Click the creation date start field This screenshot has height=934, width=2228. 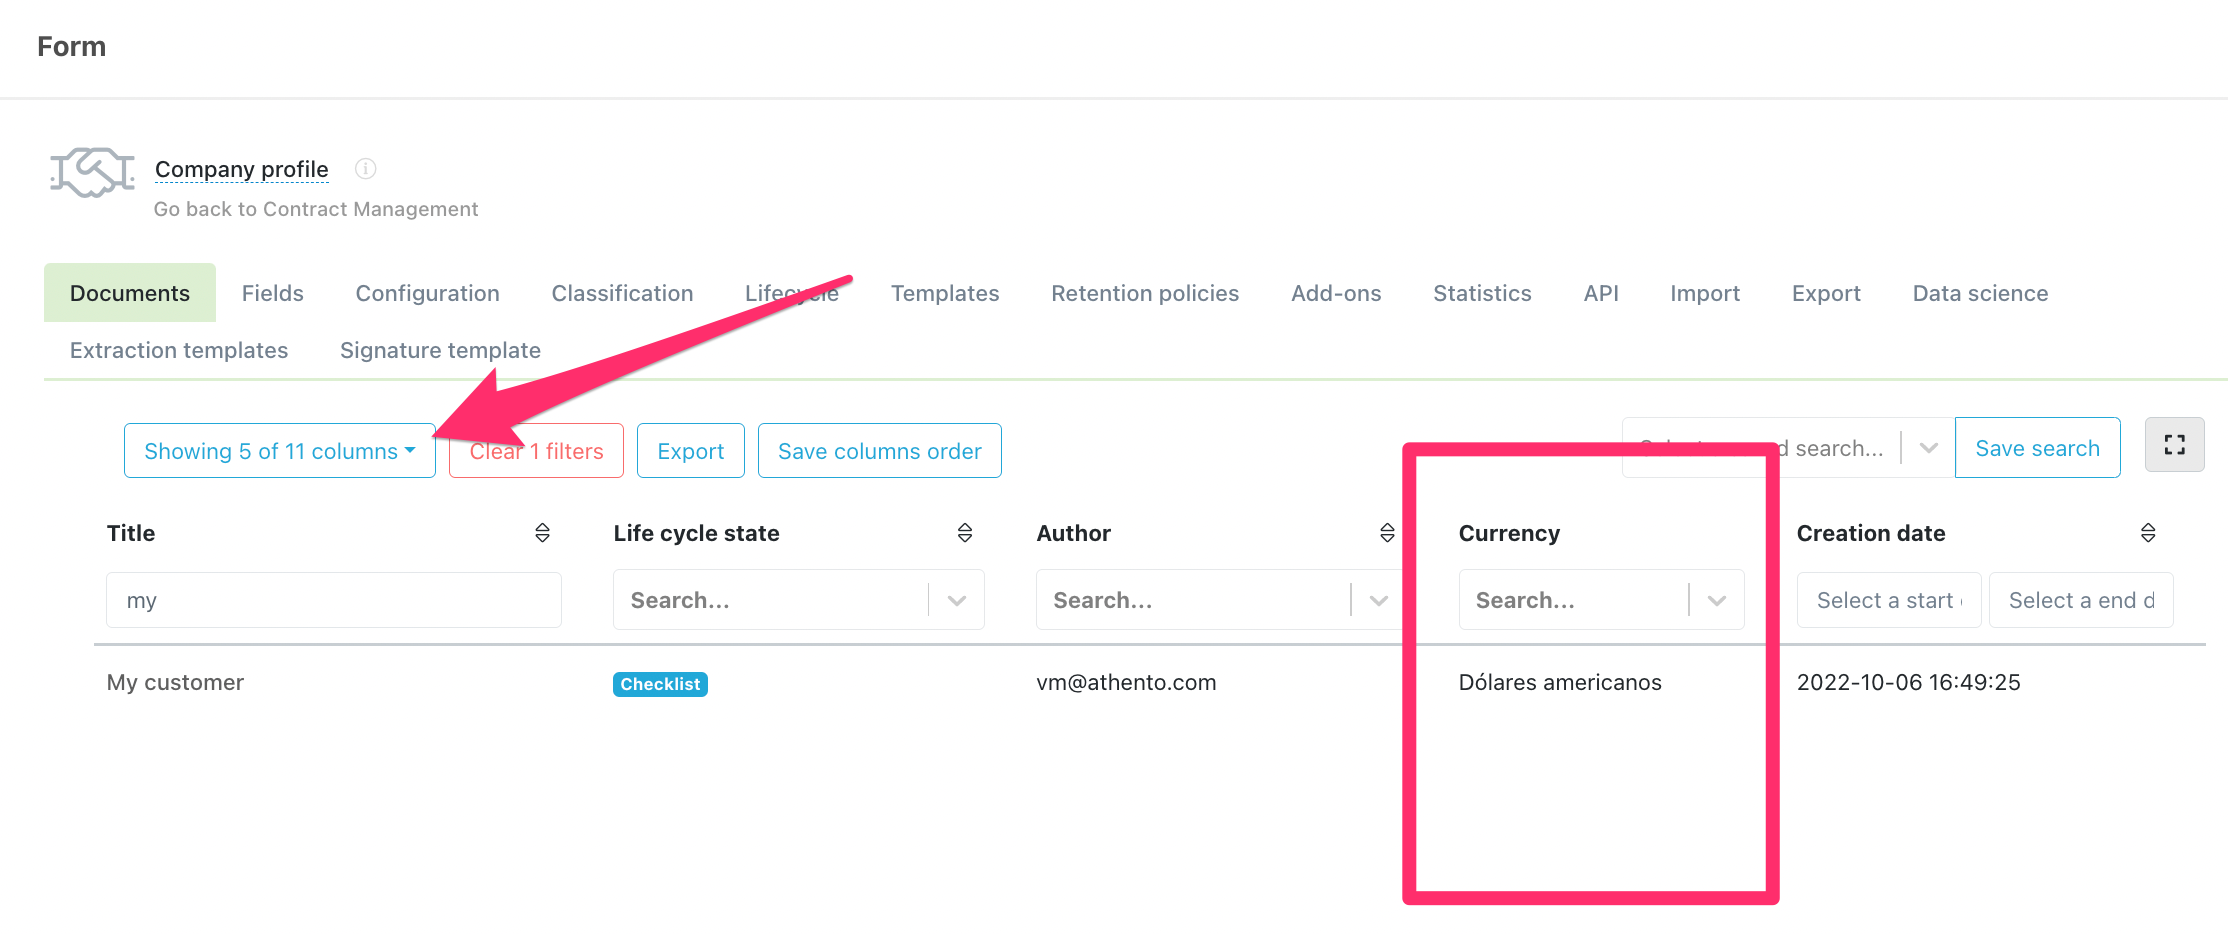pyautogui.click(x=1887, y=600)
